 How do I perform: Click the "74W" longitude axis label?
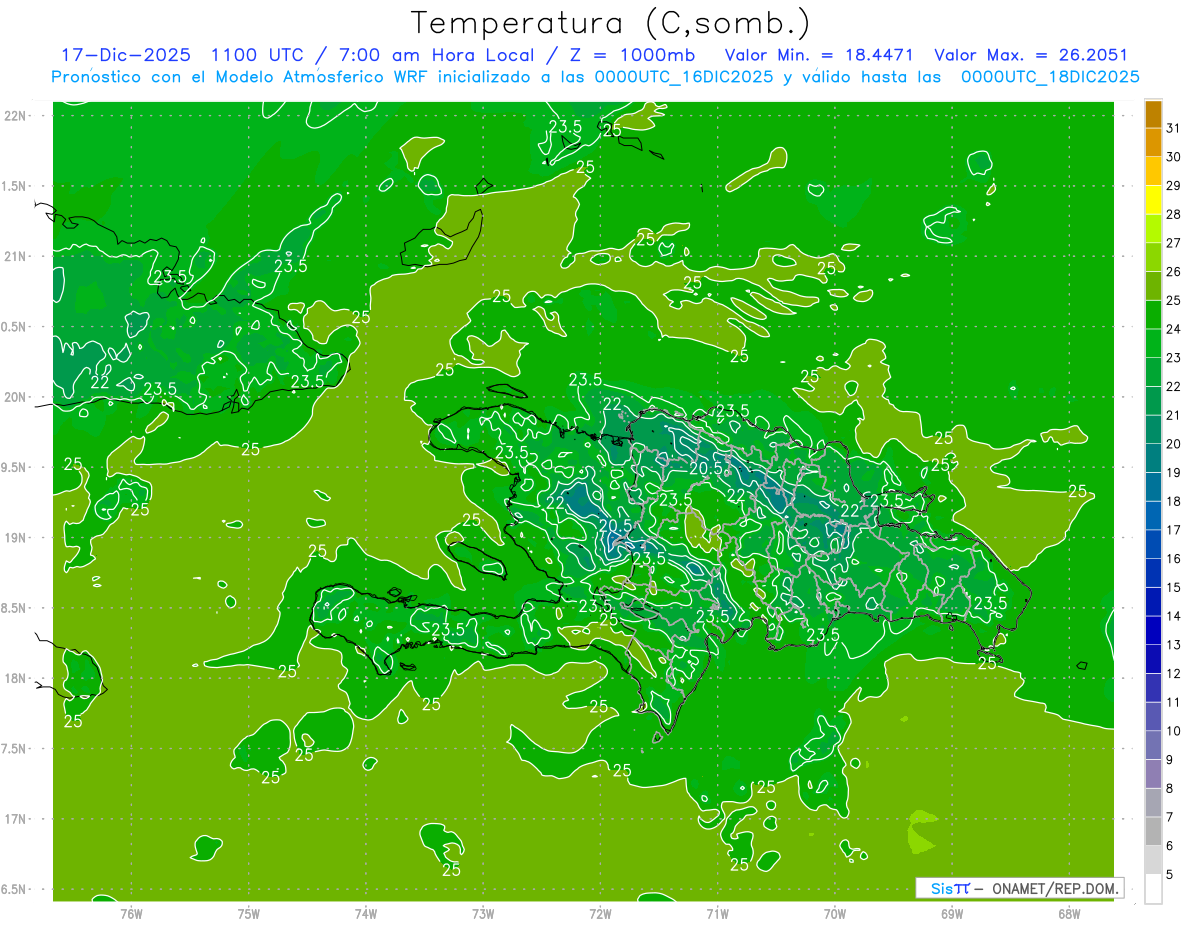coord(366,915)
